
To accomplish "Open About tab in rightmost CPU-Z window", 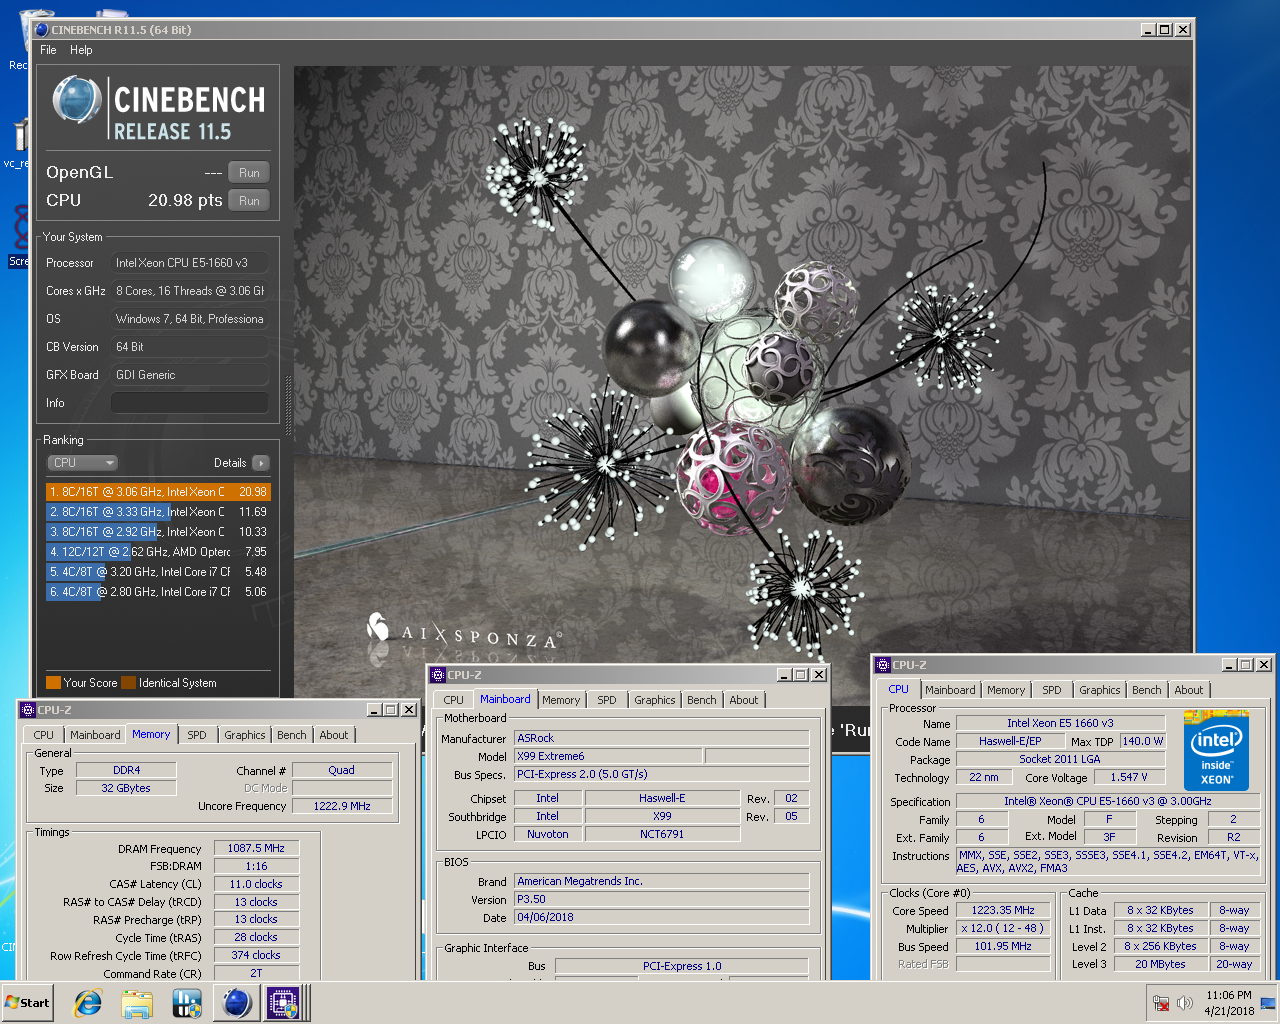I will 1189,690.
